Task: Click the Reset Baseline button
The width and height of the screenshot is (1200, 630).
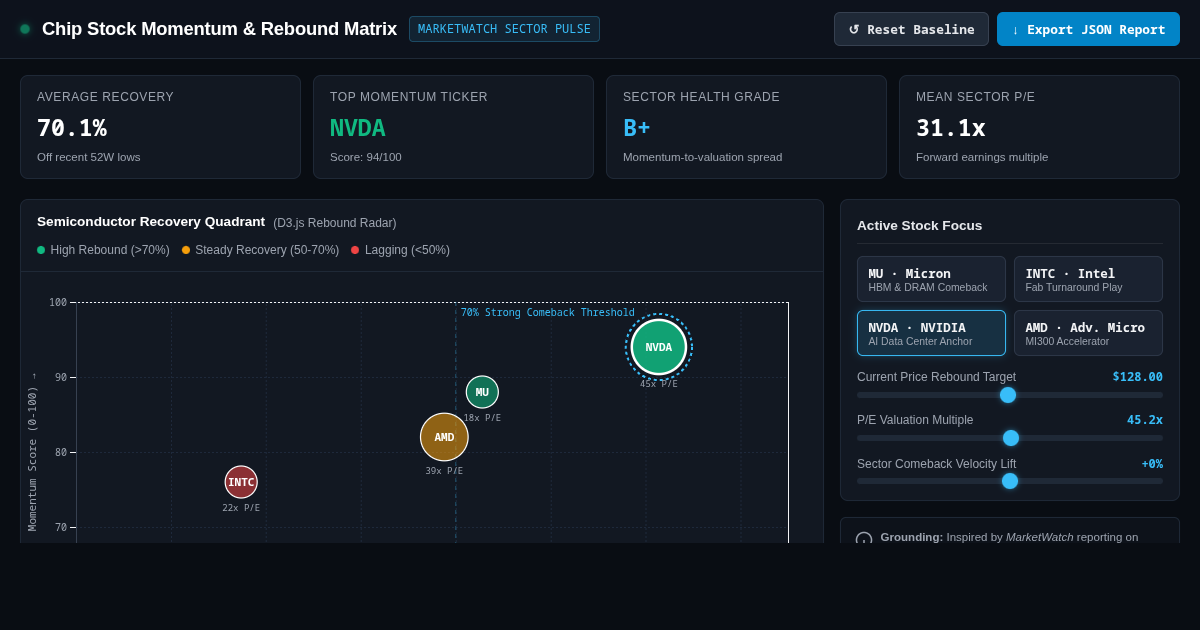Action: (x=911, y=29)
